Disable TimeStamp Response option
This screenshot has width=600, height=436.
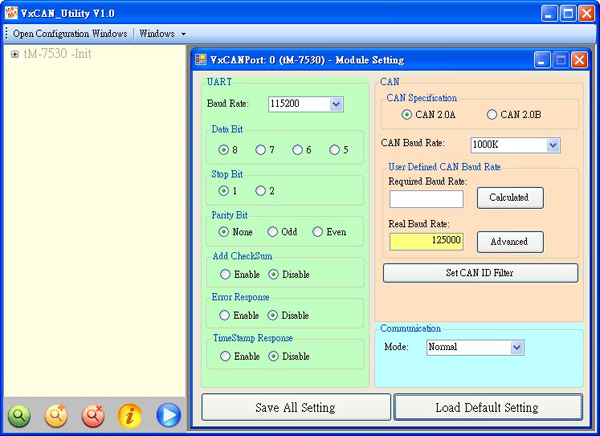click(273, 356)
